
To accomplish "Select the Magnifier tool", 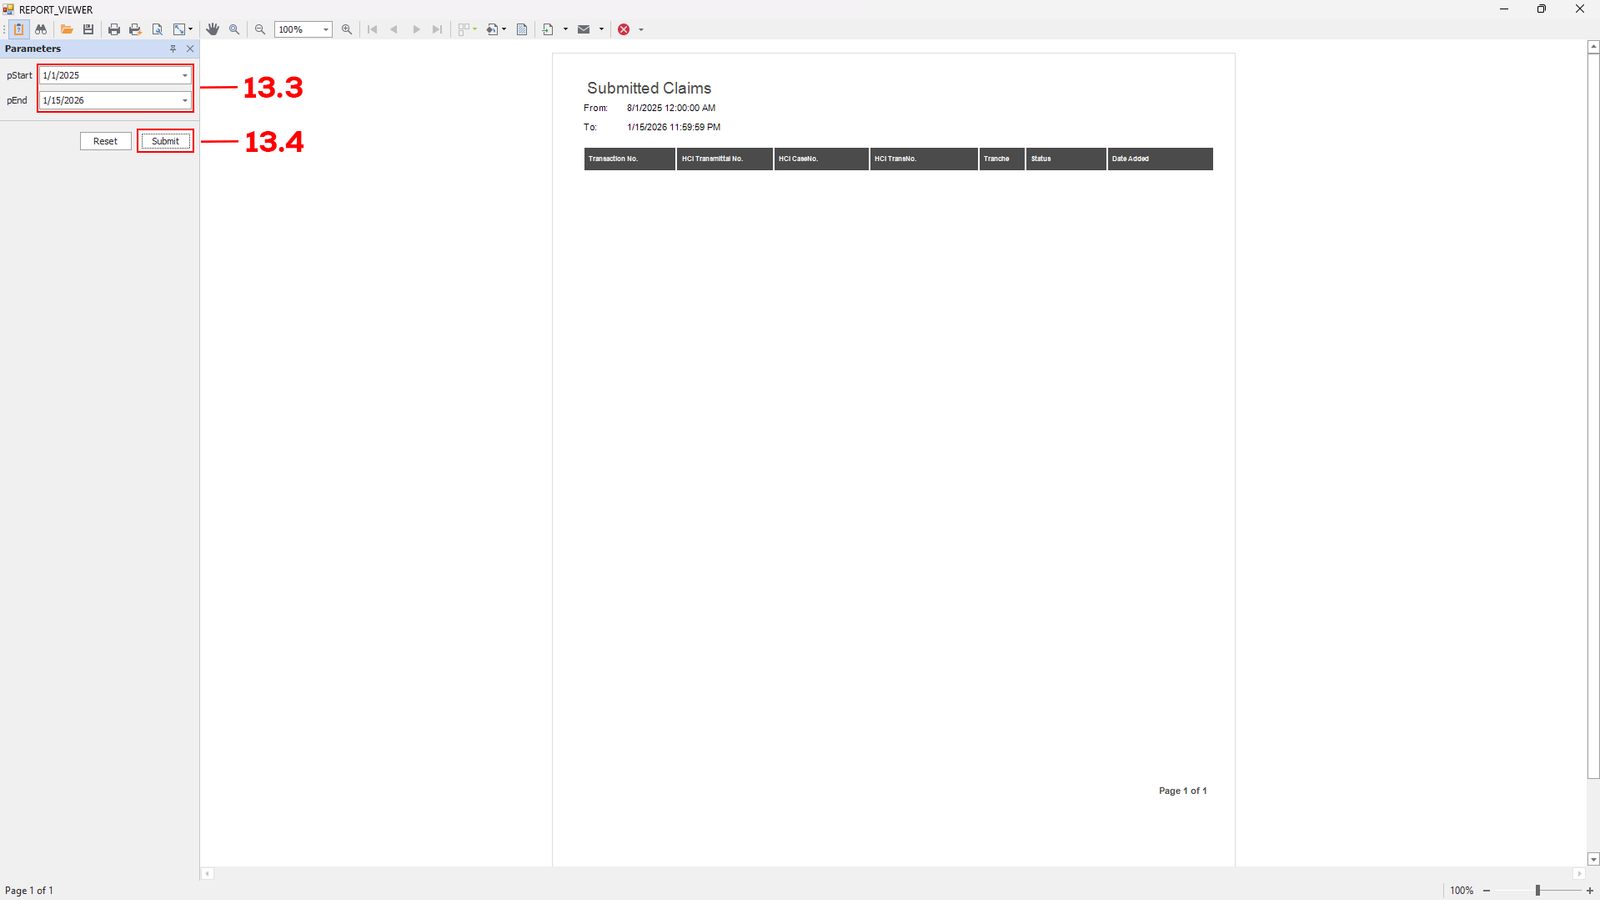I will 234,30.
